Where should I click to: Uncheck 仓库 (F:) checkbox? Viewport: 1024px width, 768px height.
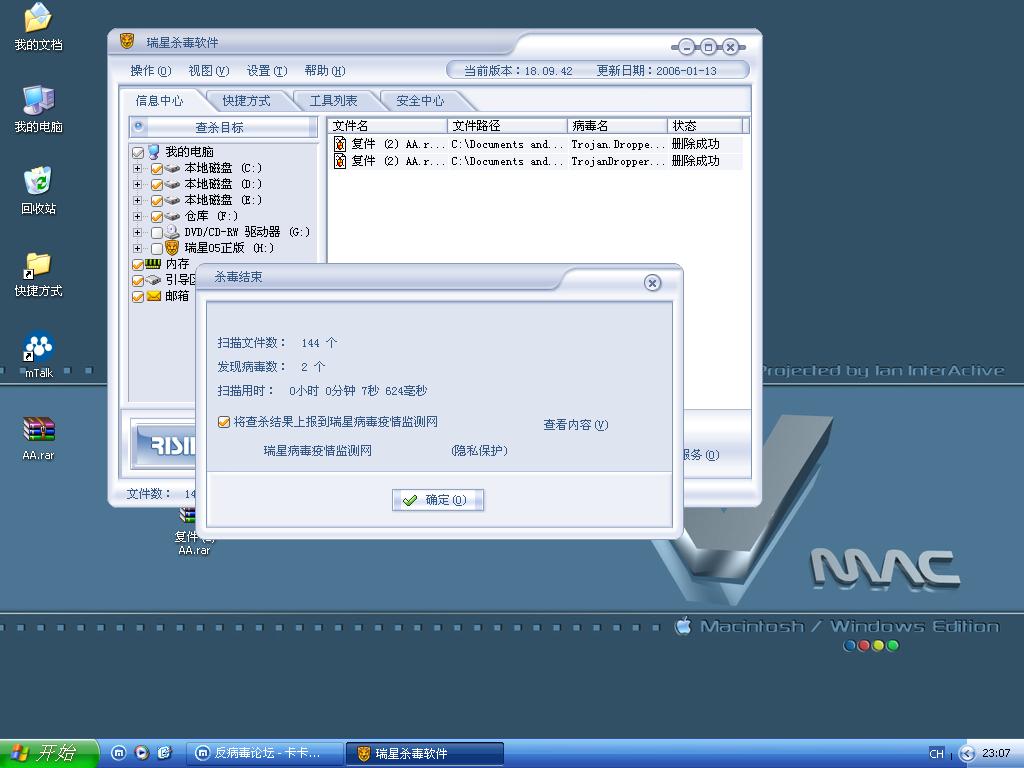coord(157,216)
